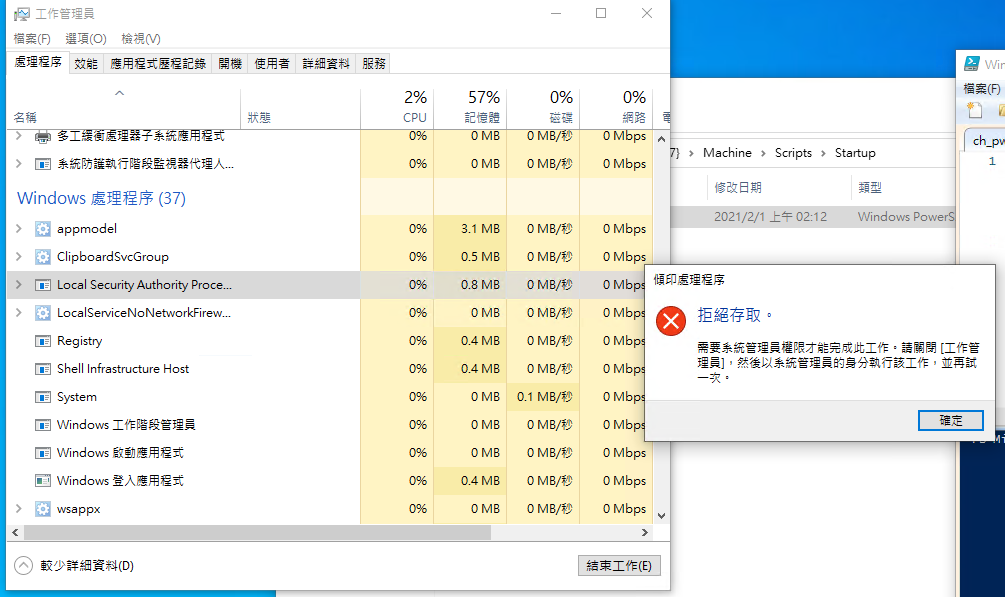This screenshot has height=597, width=1005.
Task: Expand the ClipboardSvcGroup process group
Action: (19, 256)
